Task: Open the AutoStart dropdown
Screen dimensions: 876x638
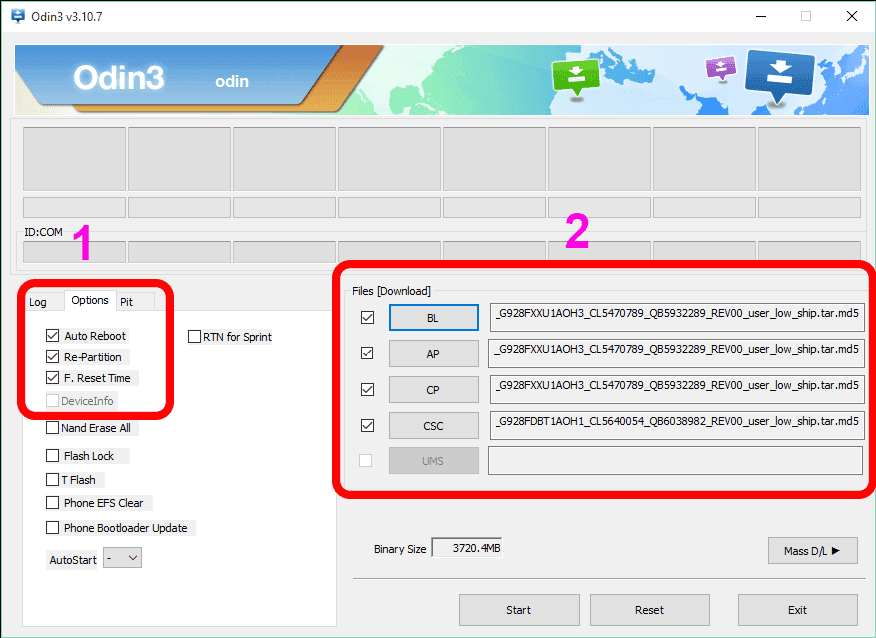Action: click(123, 558)
